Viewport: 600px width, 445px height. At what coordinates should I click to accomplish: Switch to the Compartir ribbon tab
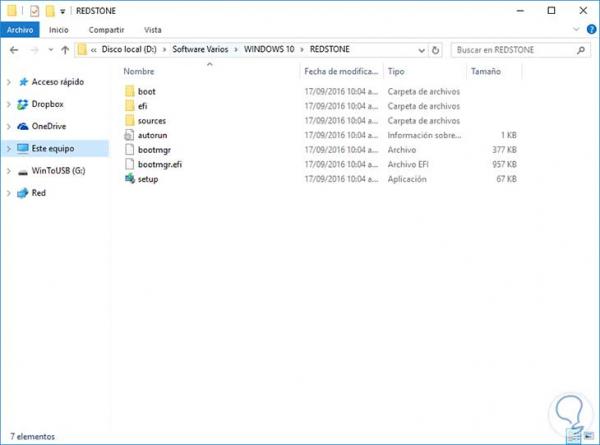(106, 30)
